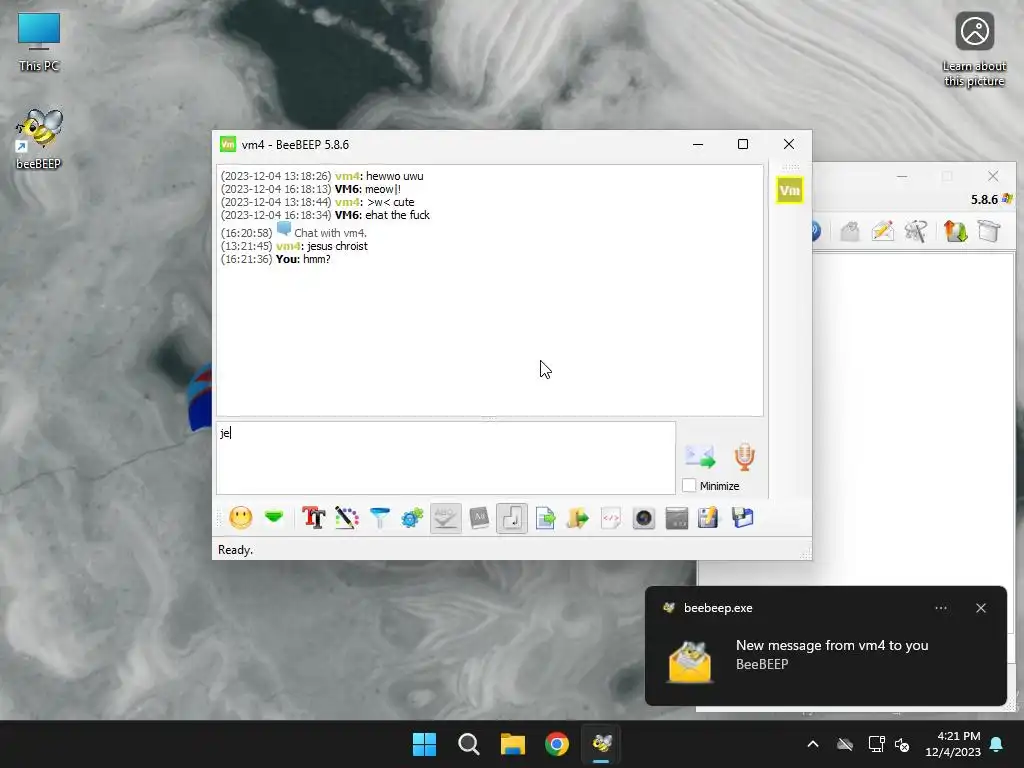
Task: Select the This PC desktop icon
Action: click(39, 41)
